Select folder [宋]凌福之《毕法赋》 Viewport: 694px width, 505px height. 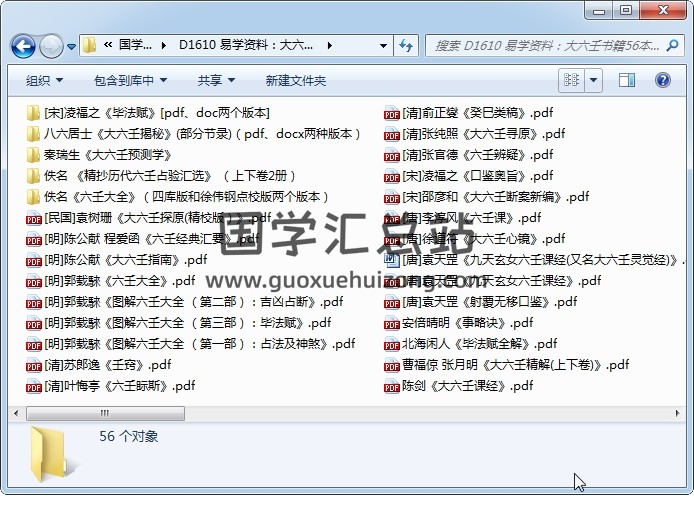click(148, 113)
